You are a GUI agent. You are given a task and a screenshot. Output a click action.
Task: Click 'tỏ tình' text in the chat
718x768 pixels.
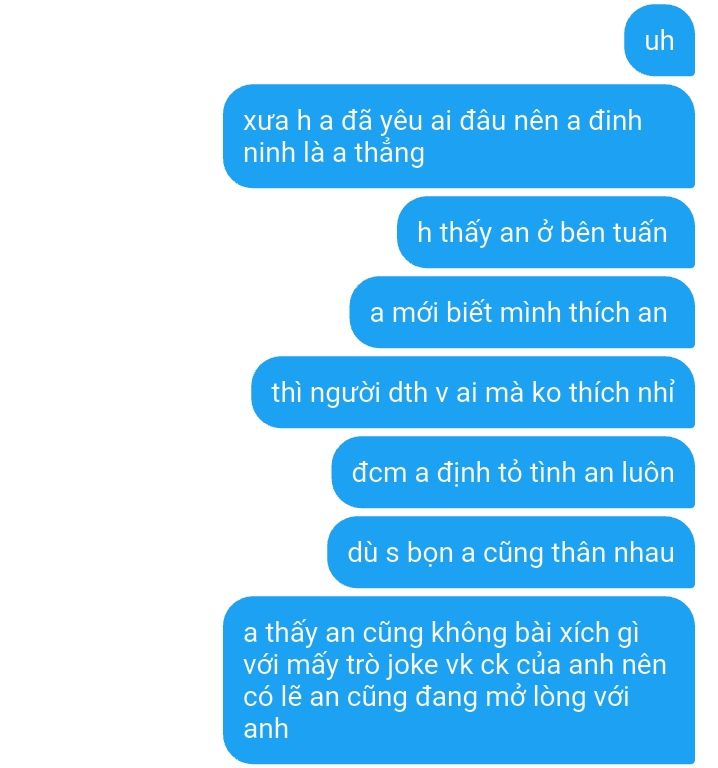pyautogui.click(x=537, y=472)
